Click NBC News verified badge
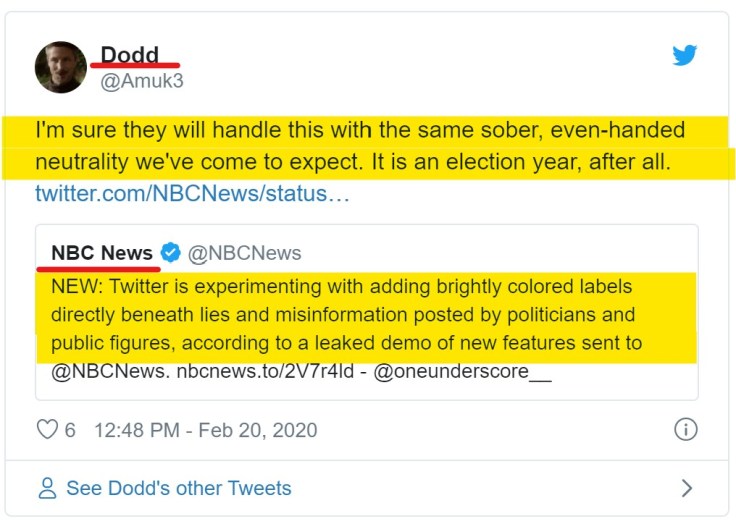The width and height of the screenshot is (736, 524). 171,253
